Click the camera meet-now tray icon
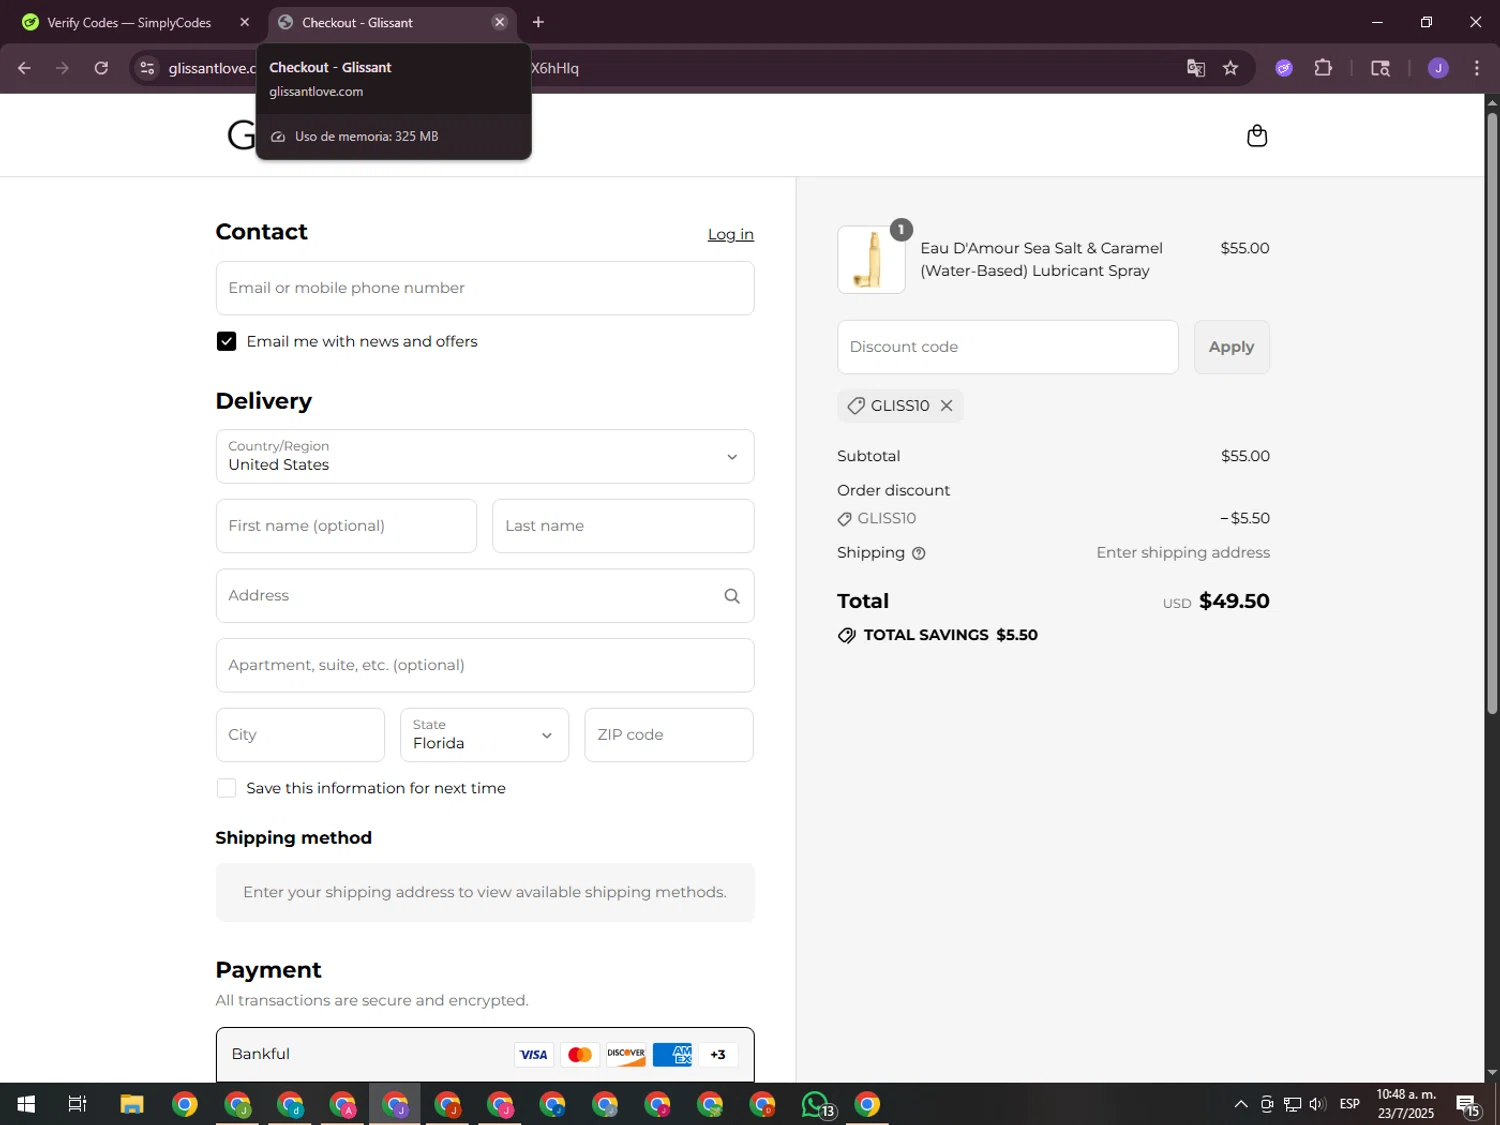Viewport: 1500px width, 1125px height. [x=1267, y=1104]
